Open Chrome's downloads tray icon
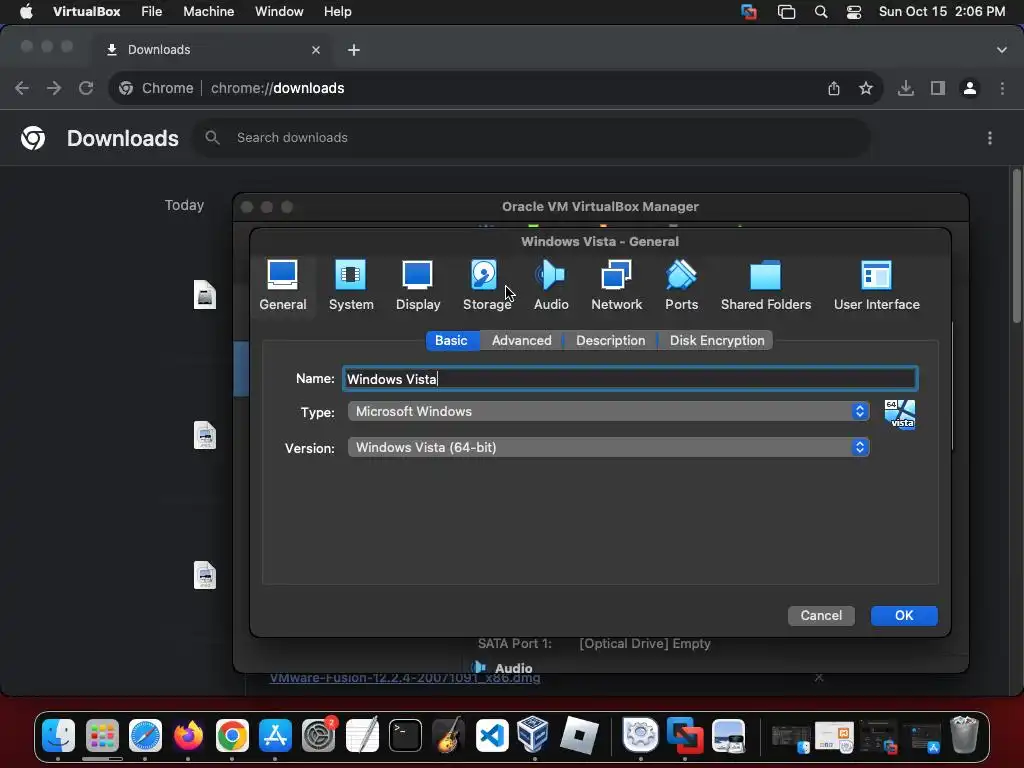 coord(906,88)
